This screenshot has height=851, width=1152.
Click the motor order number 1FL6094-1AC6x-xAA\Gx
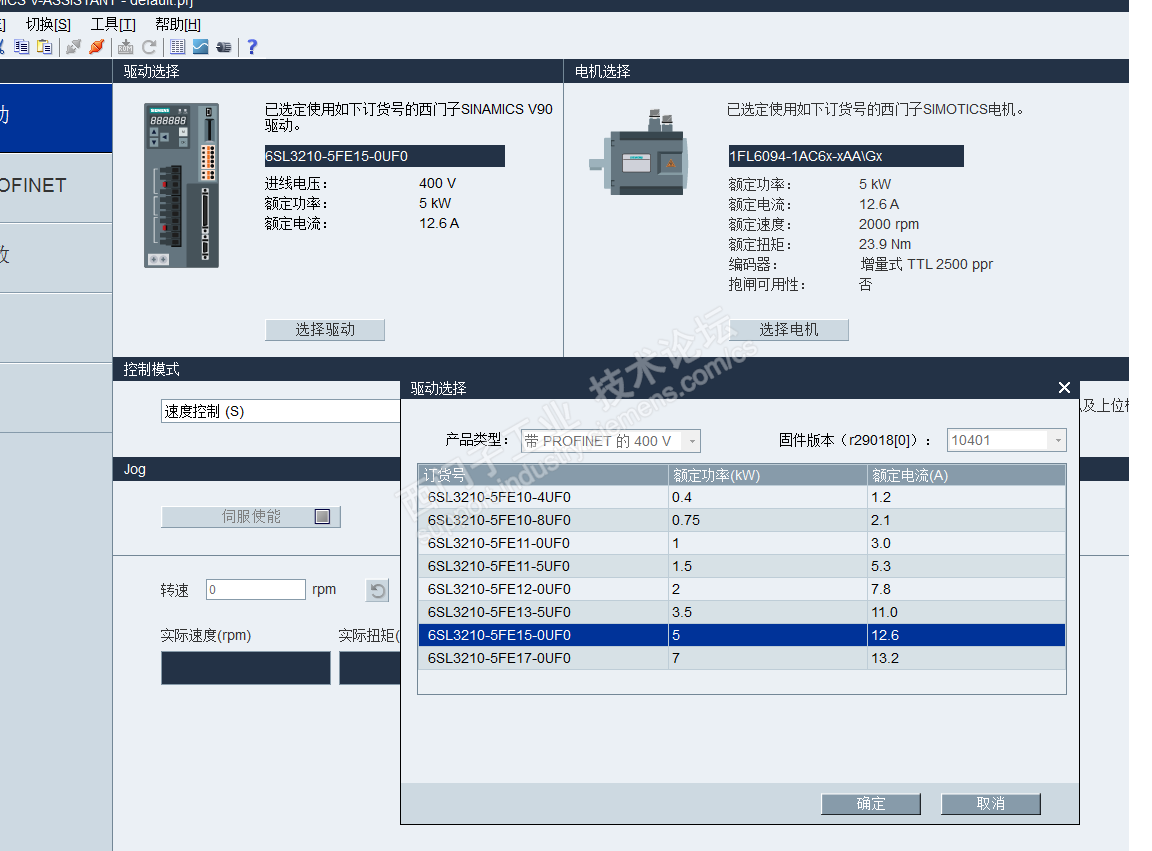(846, 156)
